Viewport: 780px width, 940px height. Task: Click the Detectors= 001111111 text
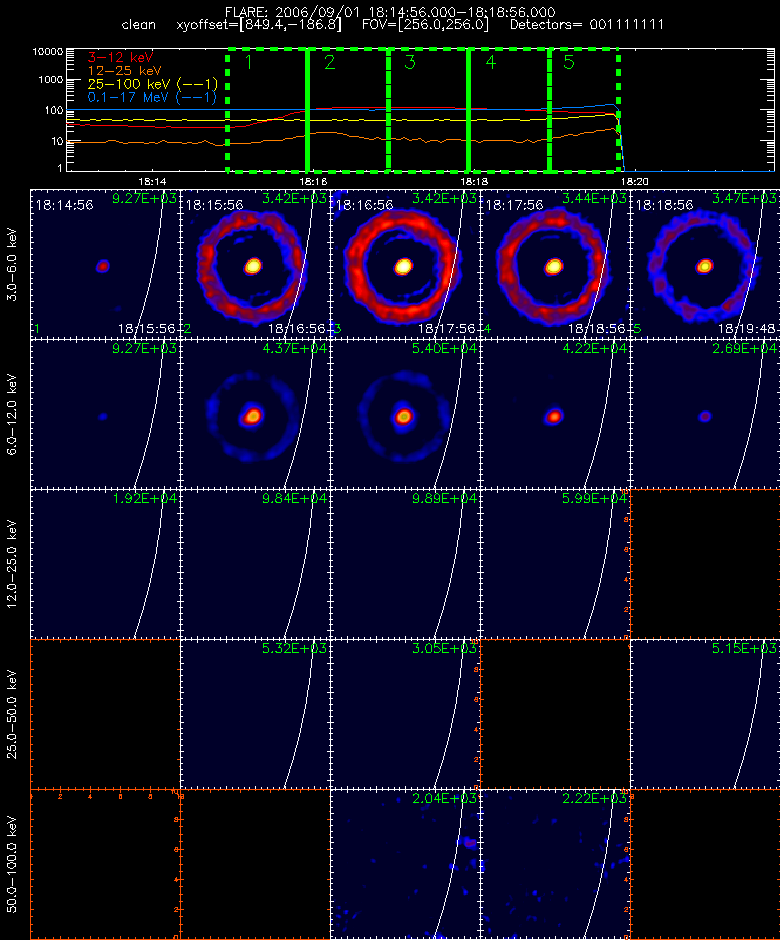587,25
